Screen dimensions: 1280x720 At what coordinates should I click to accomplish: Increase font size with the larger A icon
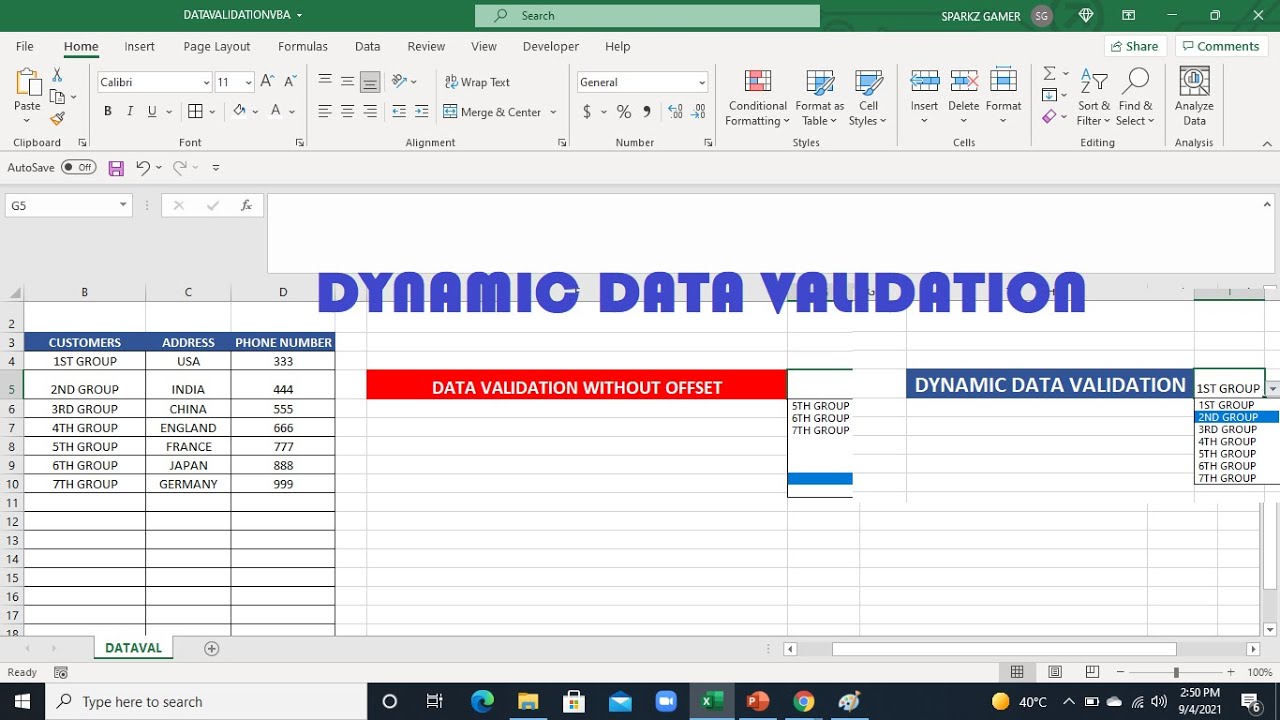(x=267, y=82)
